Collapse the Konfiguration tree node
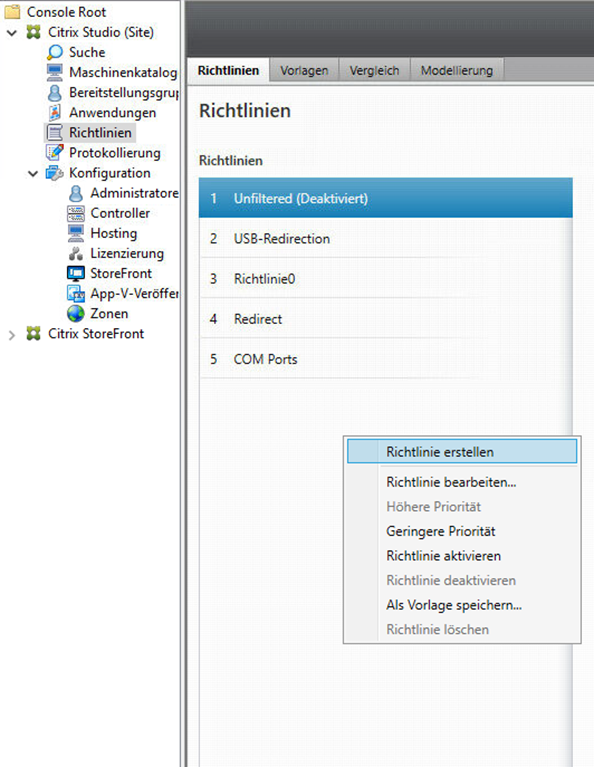The width and height of the screenshot is (594, 767). (x=33, y=173)
